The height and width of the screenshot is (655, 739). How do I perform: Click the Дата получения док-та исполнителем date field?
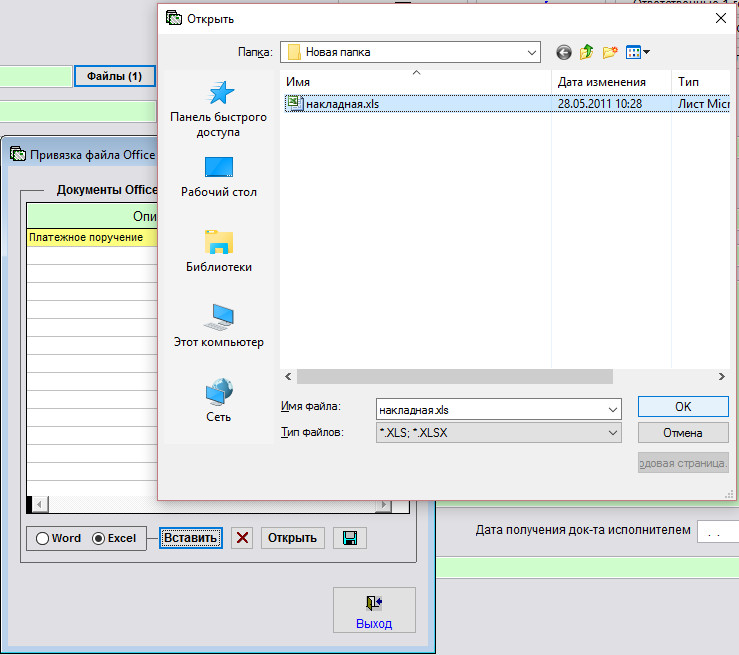click(717, 532)
